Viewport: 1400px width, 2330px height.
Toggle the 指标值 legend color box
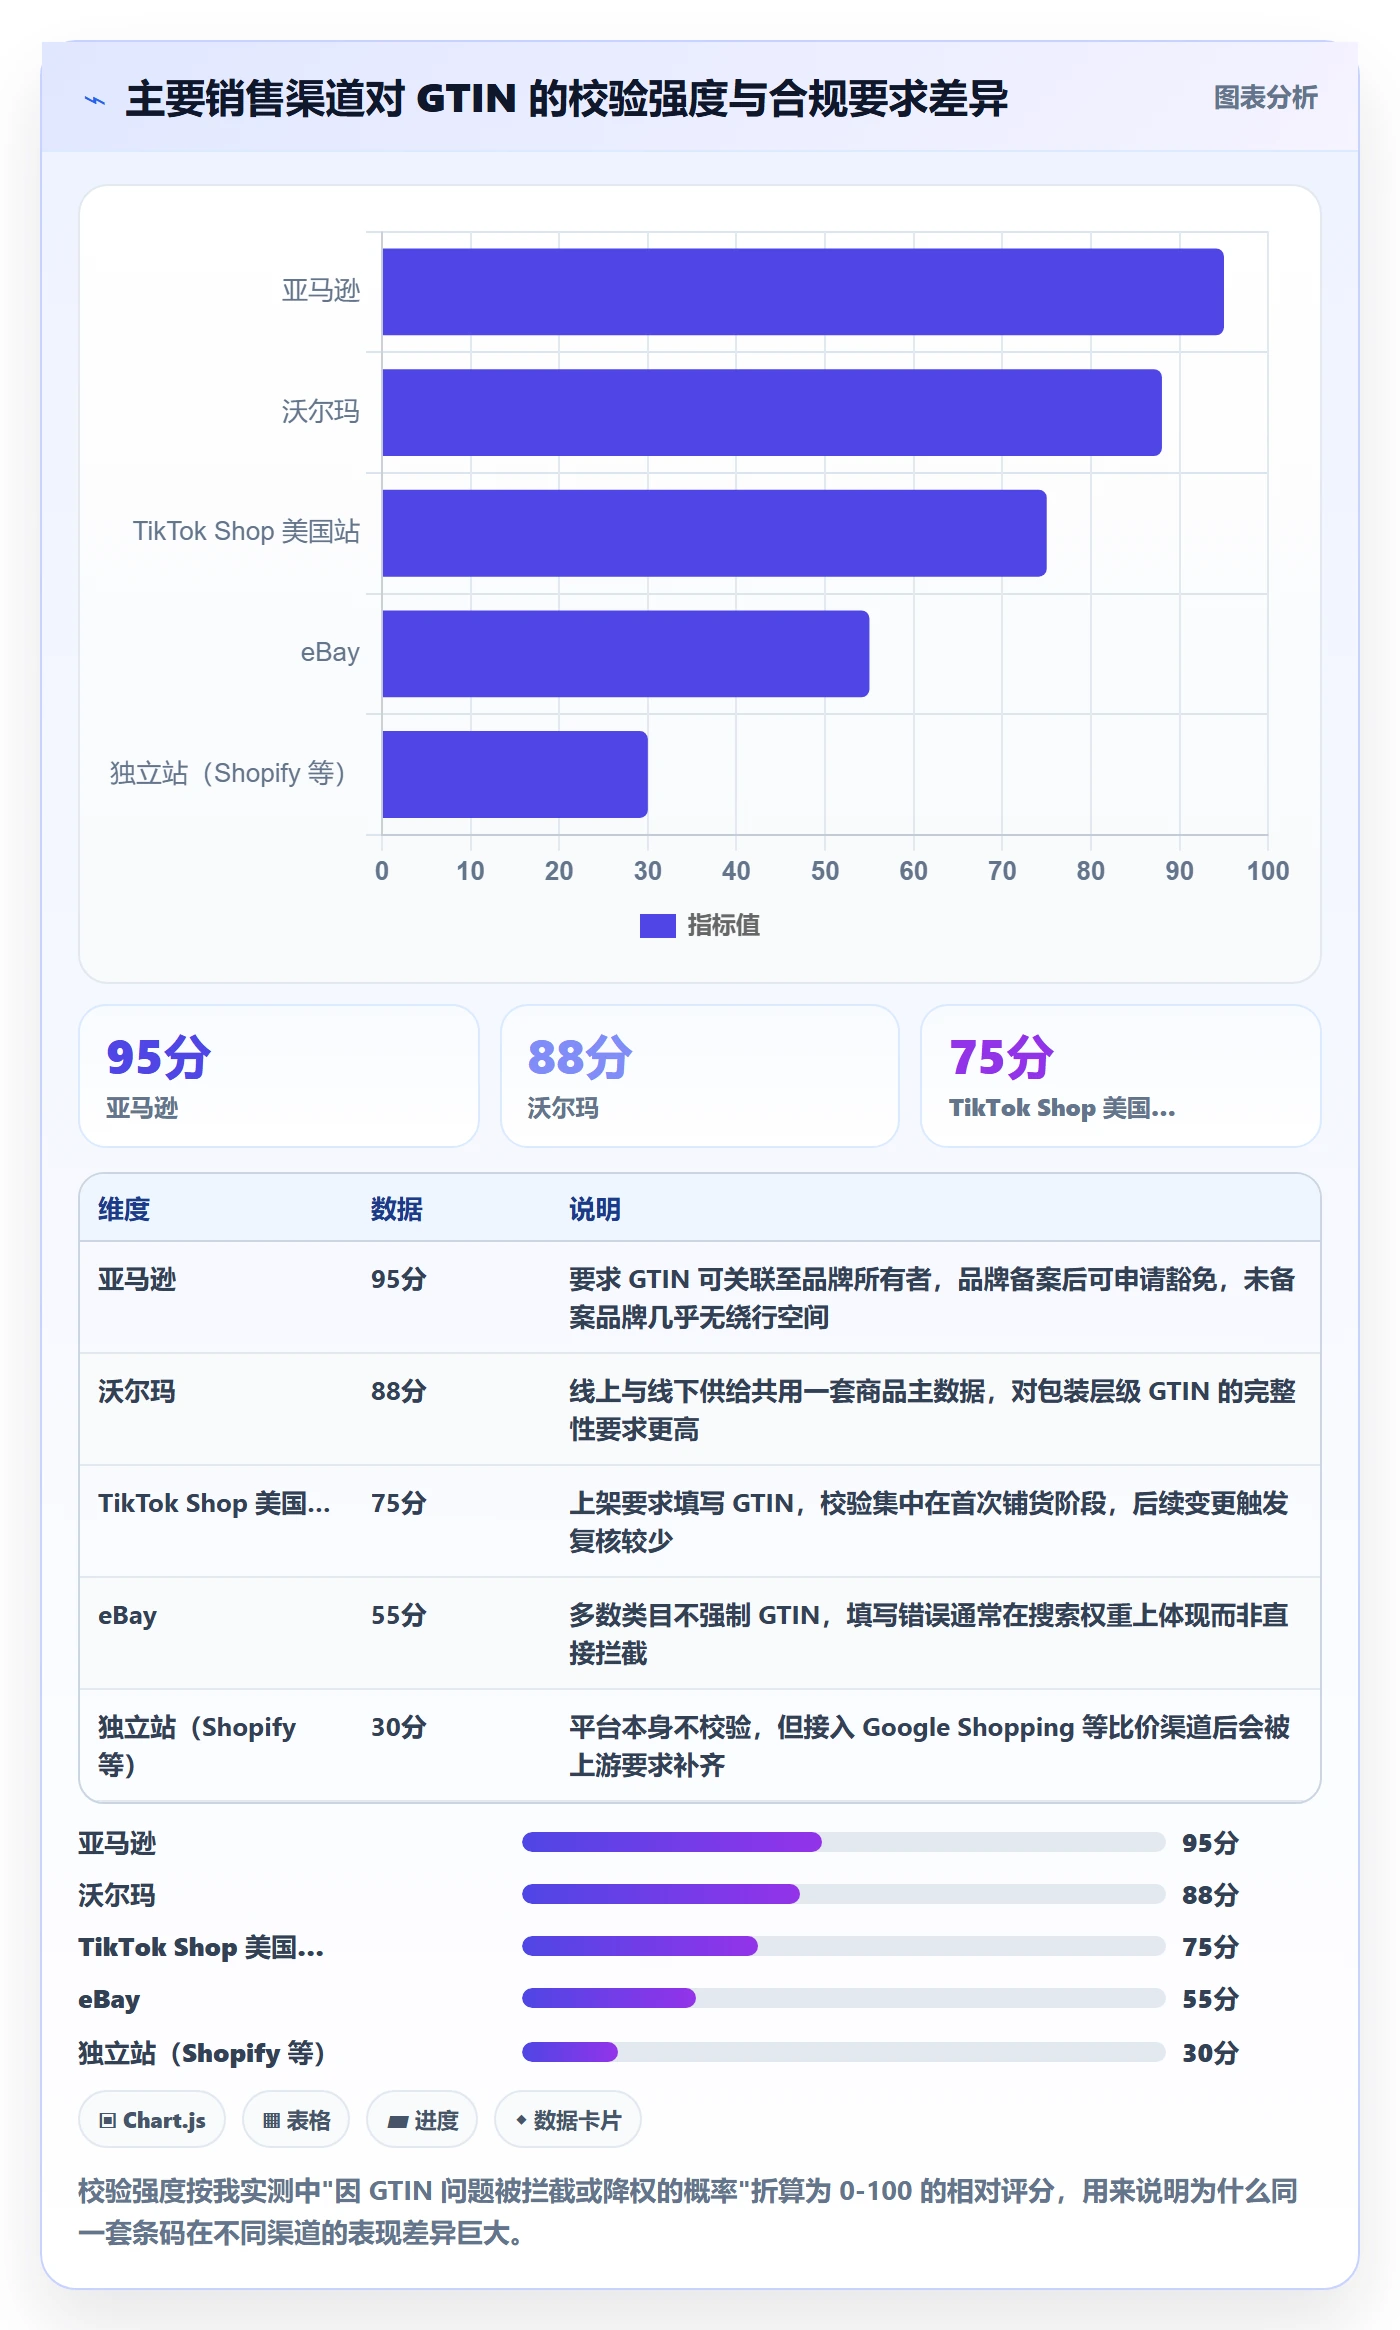click(x=657, y=926)
